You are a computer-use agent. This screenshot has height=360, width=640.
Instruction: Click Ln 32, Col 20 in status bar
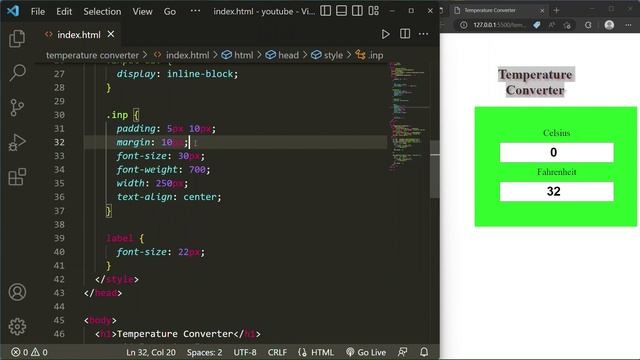(151, 352)
